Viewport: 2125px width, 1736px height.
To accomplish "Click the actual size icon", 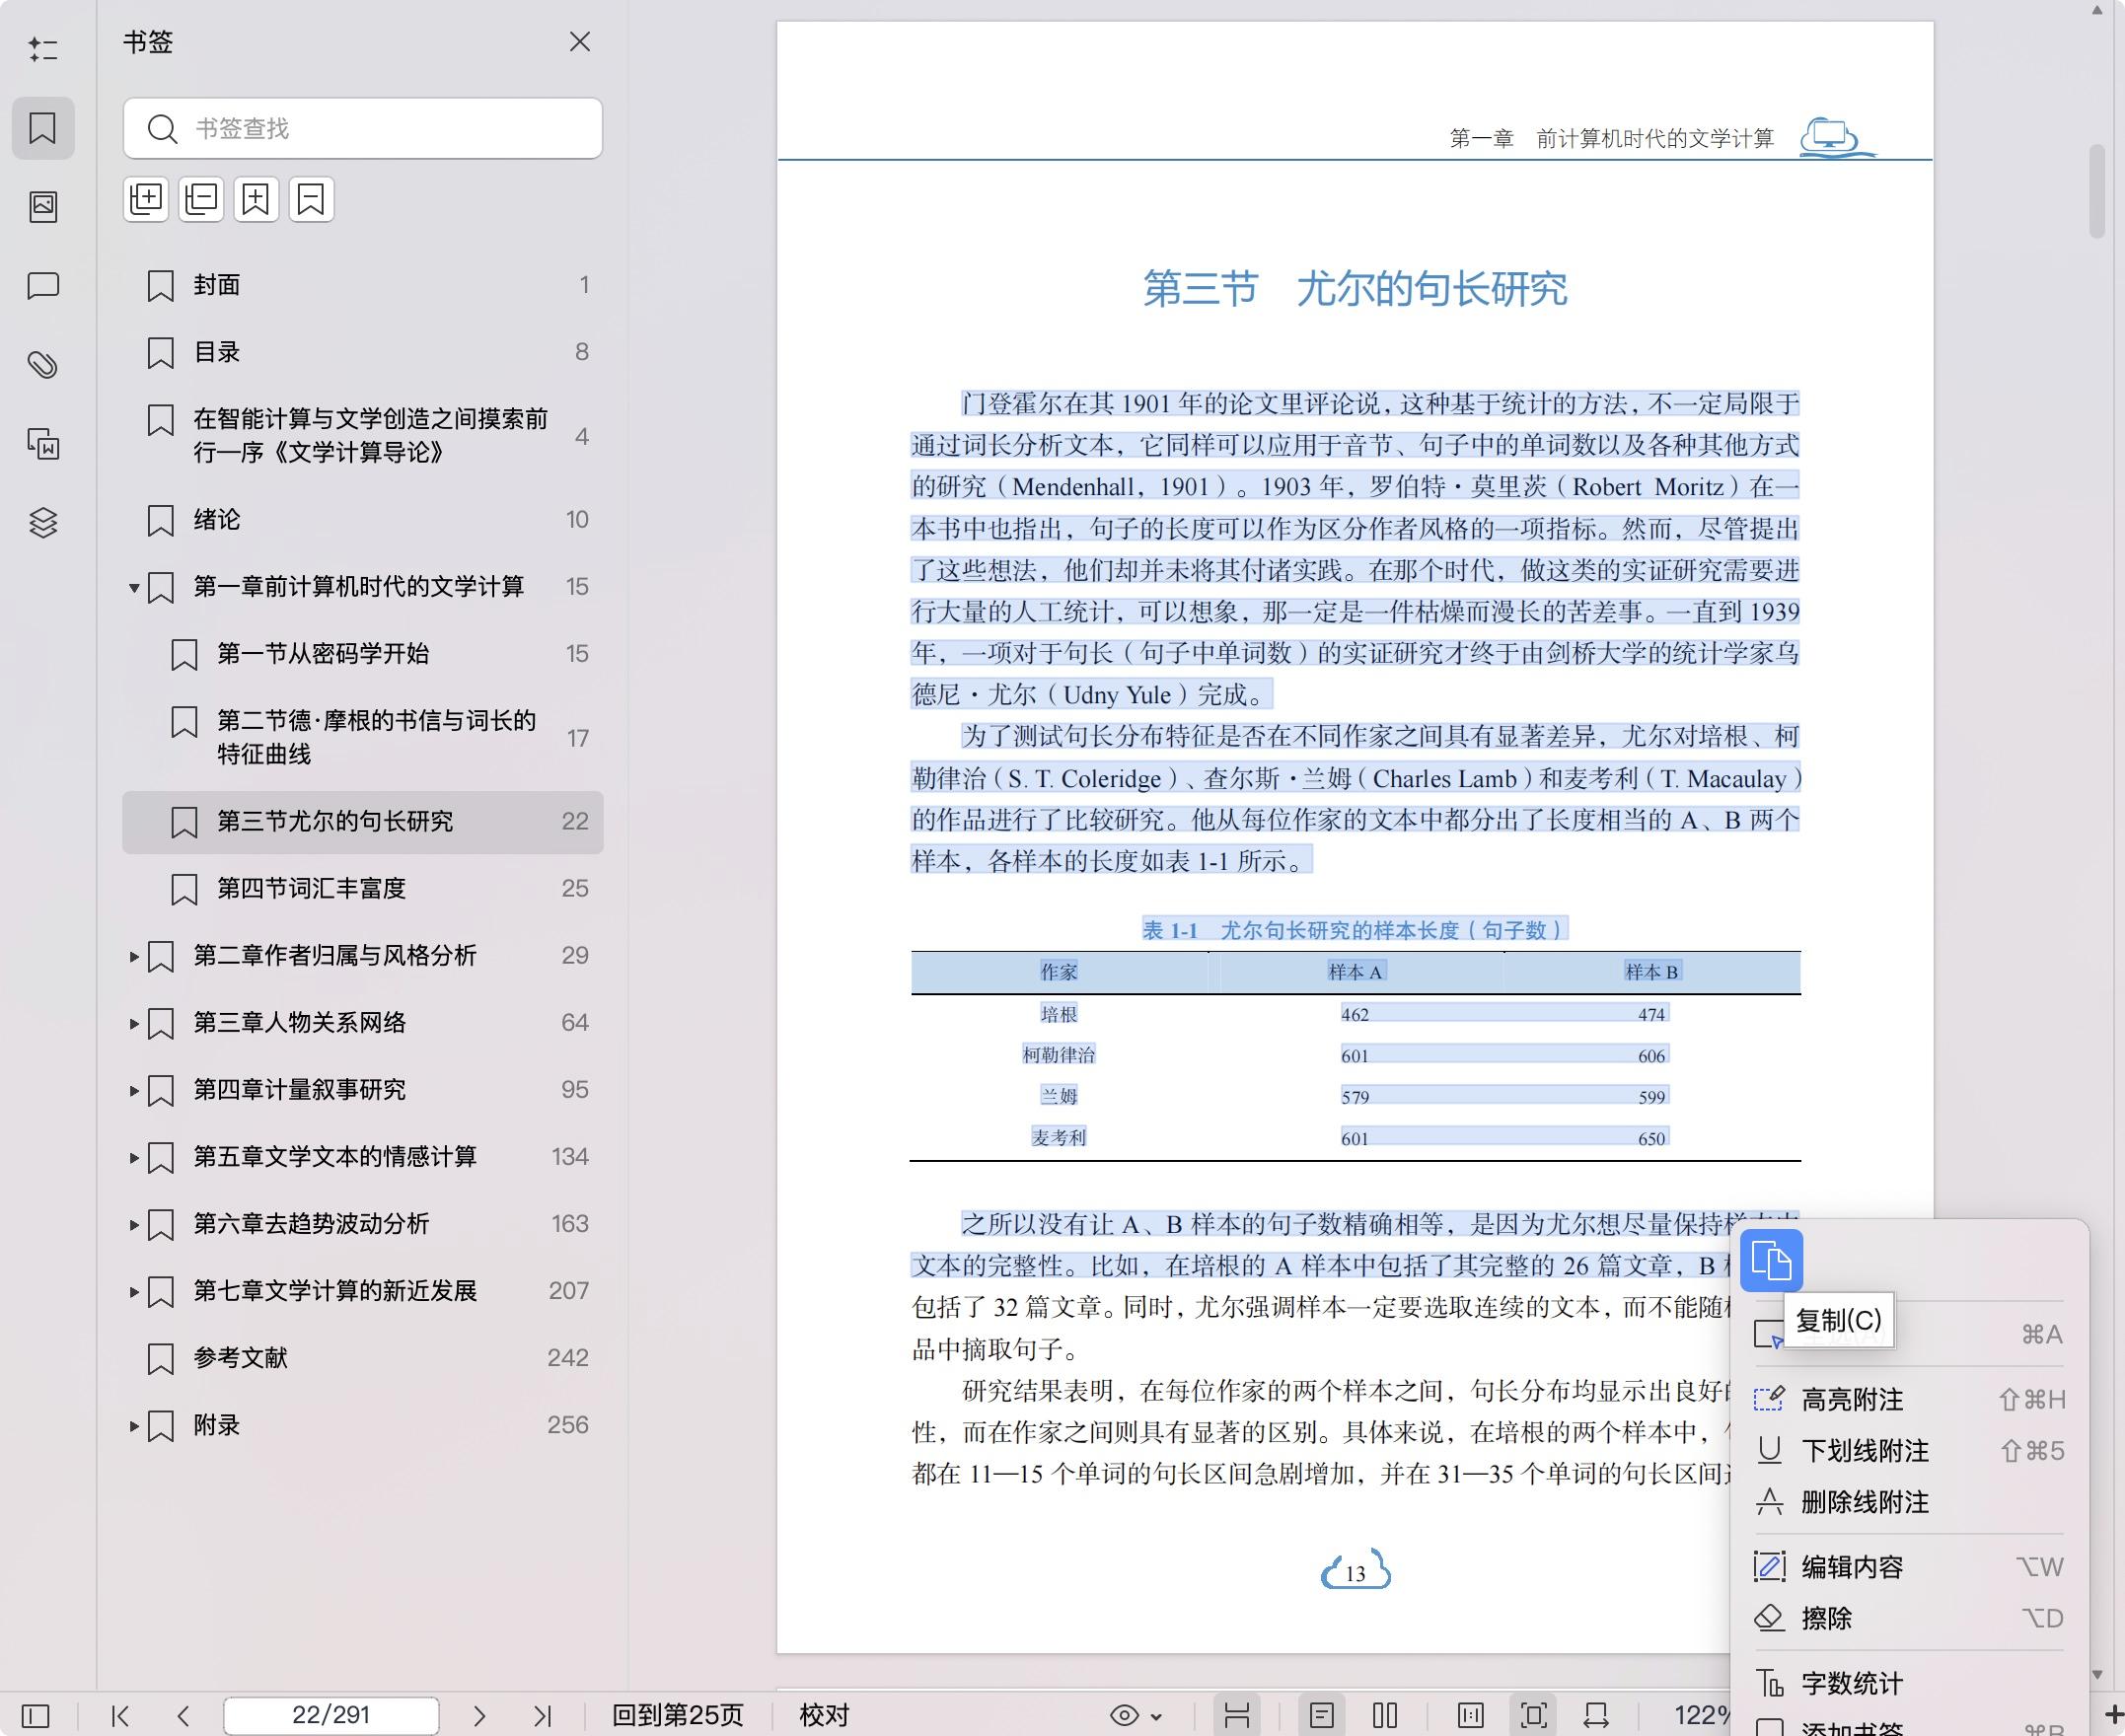I will pos(1470,1716).
